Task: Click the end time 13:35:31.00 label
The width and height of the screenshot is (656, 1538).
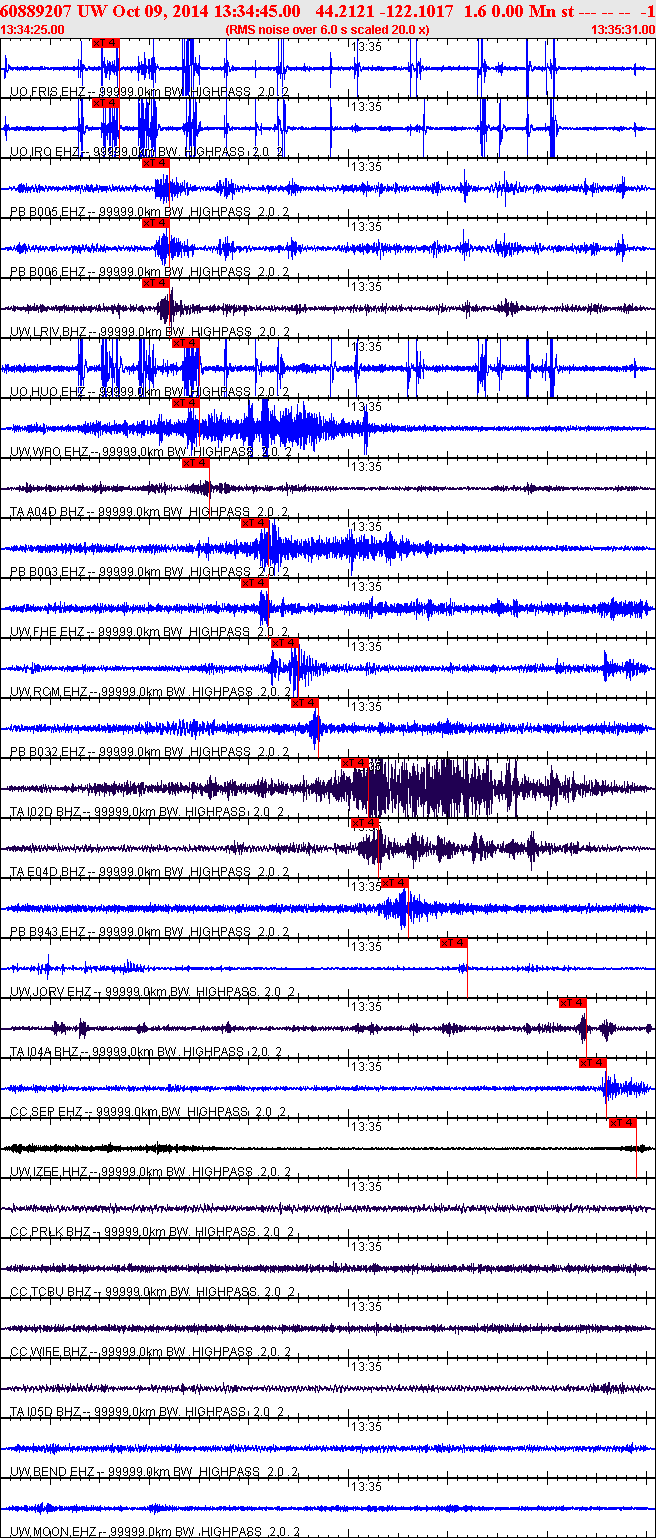Action: (623, 30)
